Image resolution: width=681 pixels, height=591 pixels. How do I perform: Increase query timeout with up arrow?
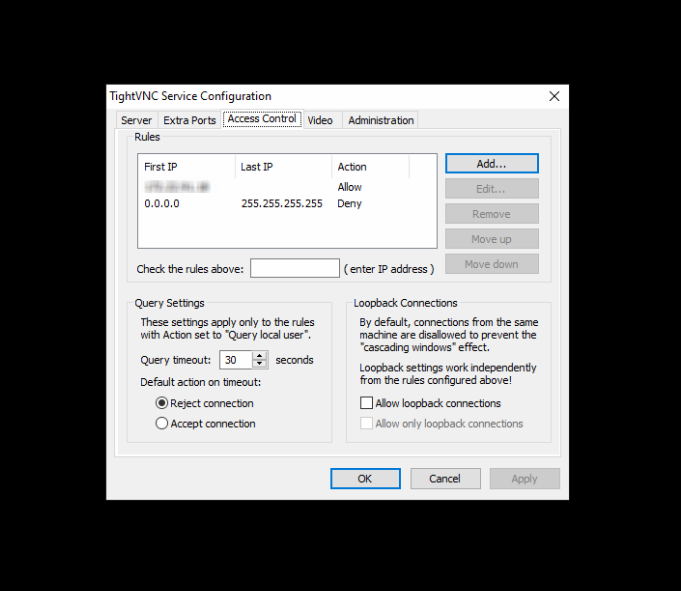point(261,356)
